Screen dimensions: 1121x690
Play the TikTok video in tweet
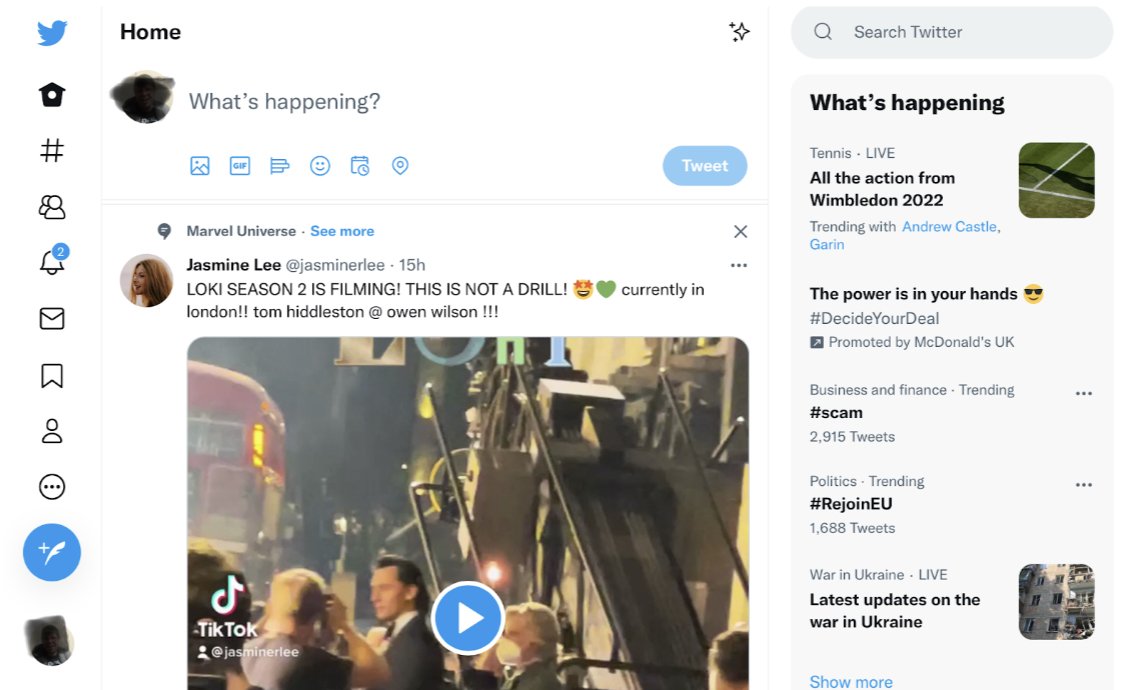[468, 618]
